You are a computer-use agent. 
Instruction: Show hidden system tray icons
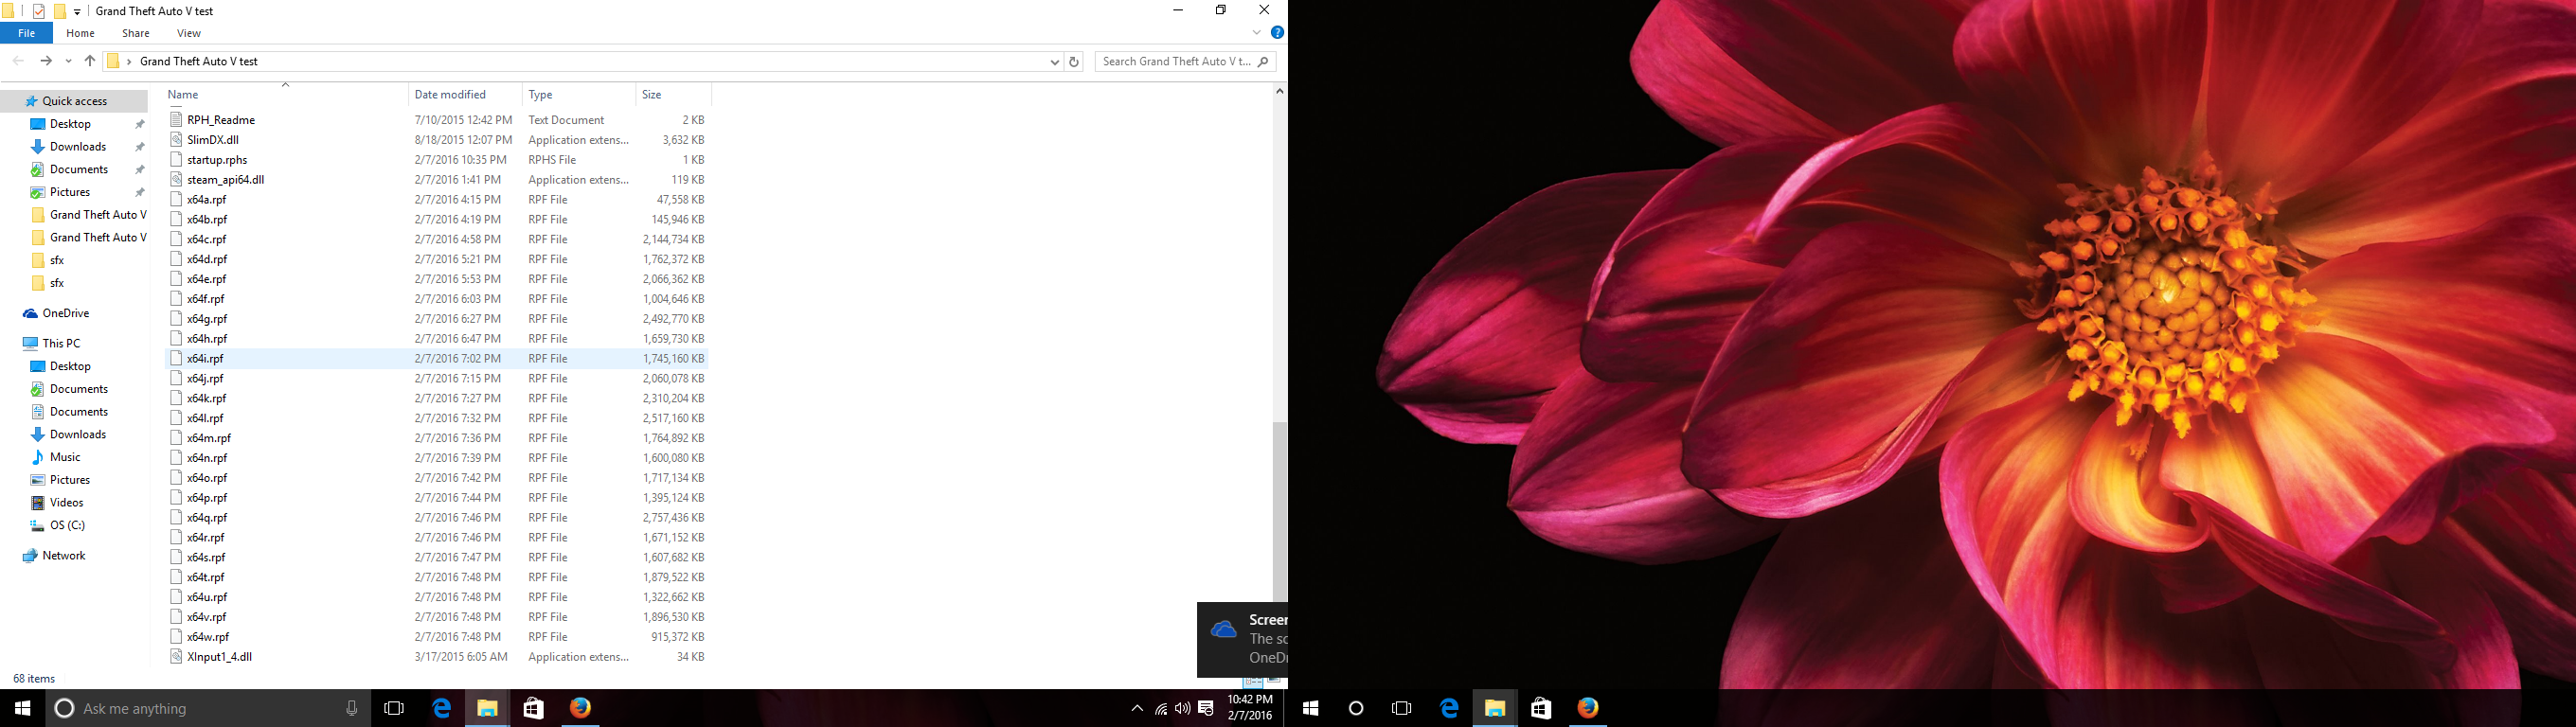[x=1137, y=709]
